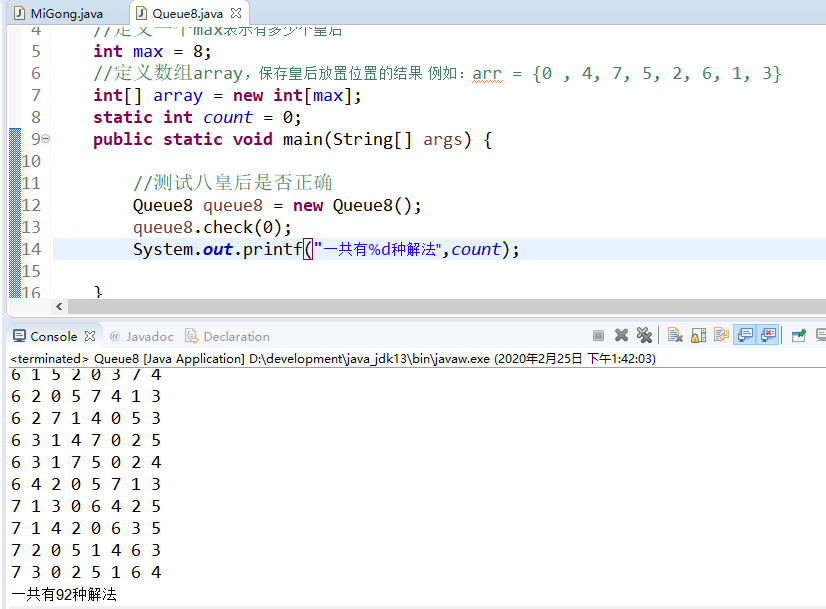Click 'array' in the array declaration line
Screen dimensions: 826x609
pos(178,96)
